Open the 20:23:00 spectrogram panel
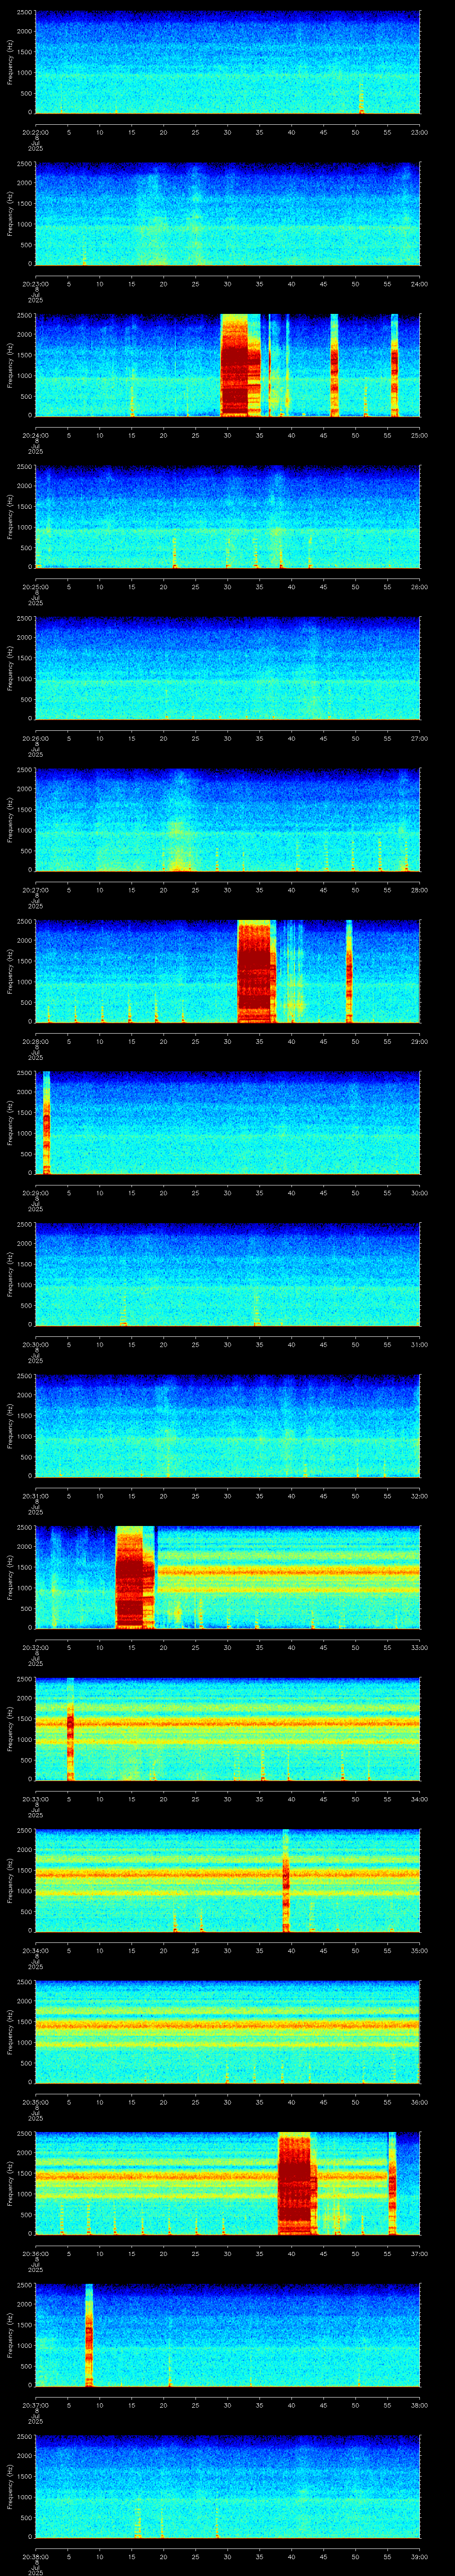This screenshot has height=2576, width=455. pyautogui.click(x=227, y=214)
